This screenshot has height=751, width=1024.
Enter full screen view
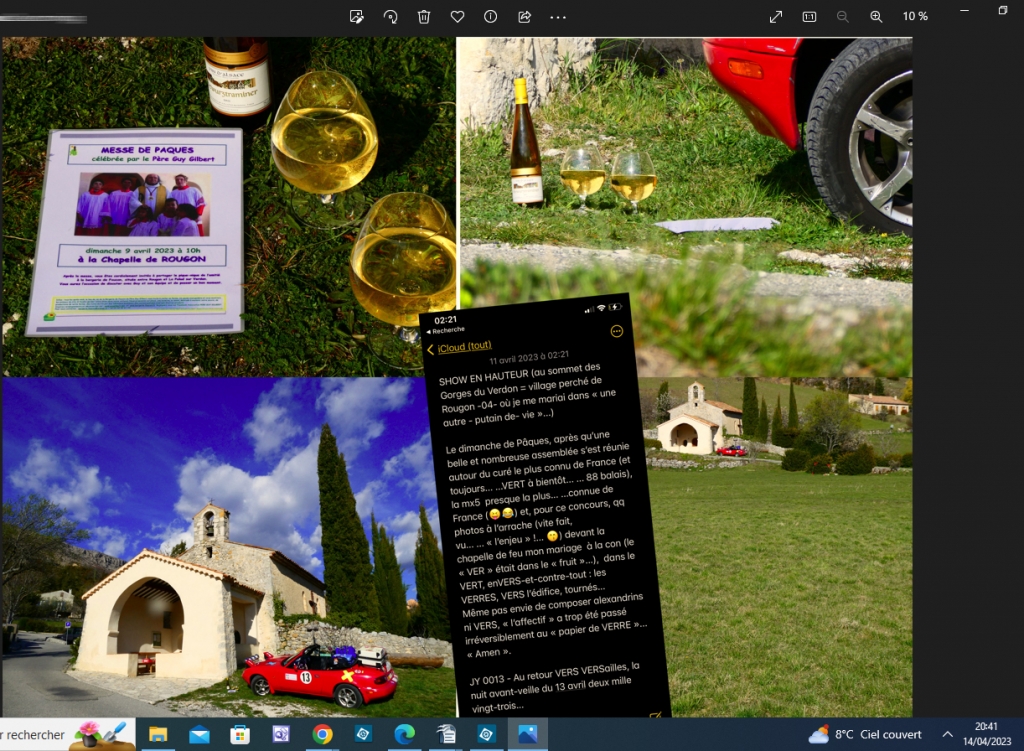click(776, 17)
